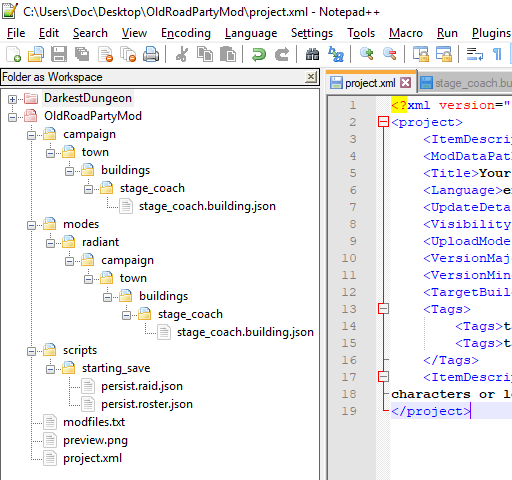
Task: Collapse the top-level campaign folder
Action: click(x=31, y=135)
